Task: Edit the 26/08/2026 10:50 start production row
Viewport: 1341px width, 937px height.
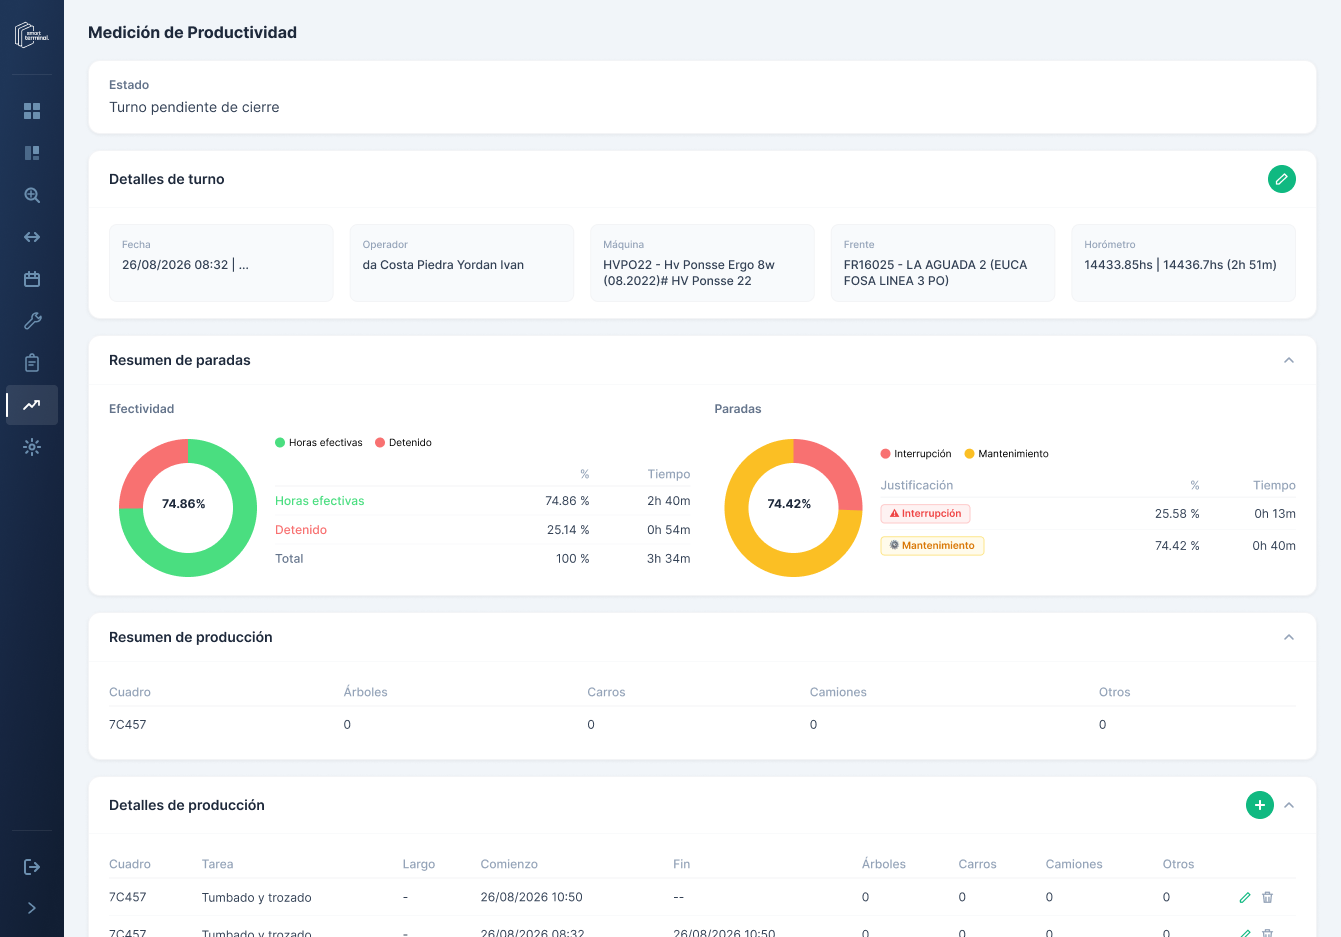Action: click(x=1245, y=898)
